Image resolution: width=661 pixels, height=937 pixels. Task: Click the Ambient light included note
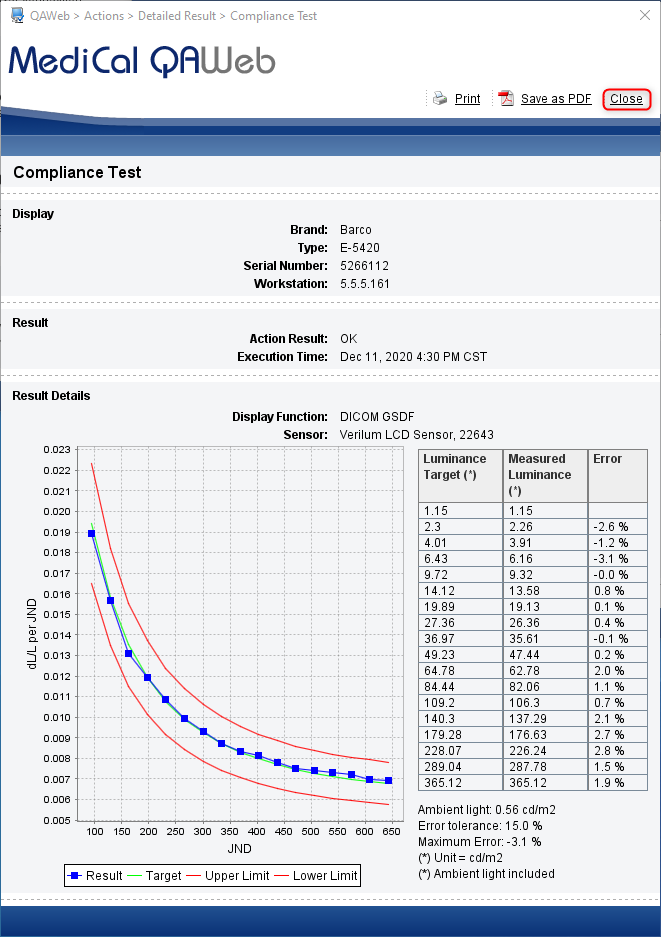pyautogui.click(x=486, y=874)
